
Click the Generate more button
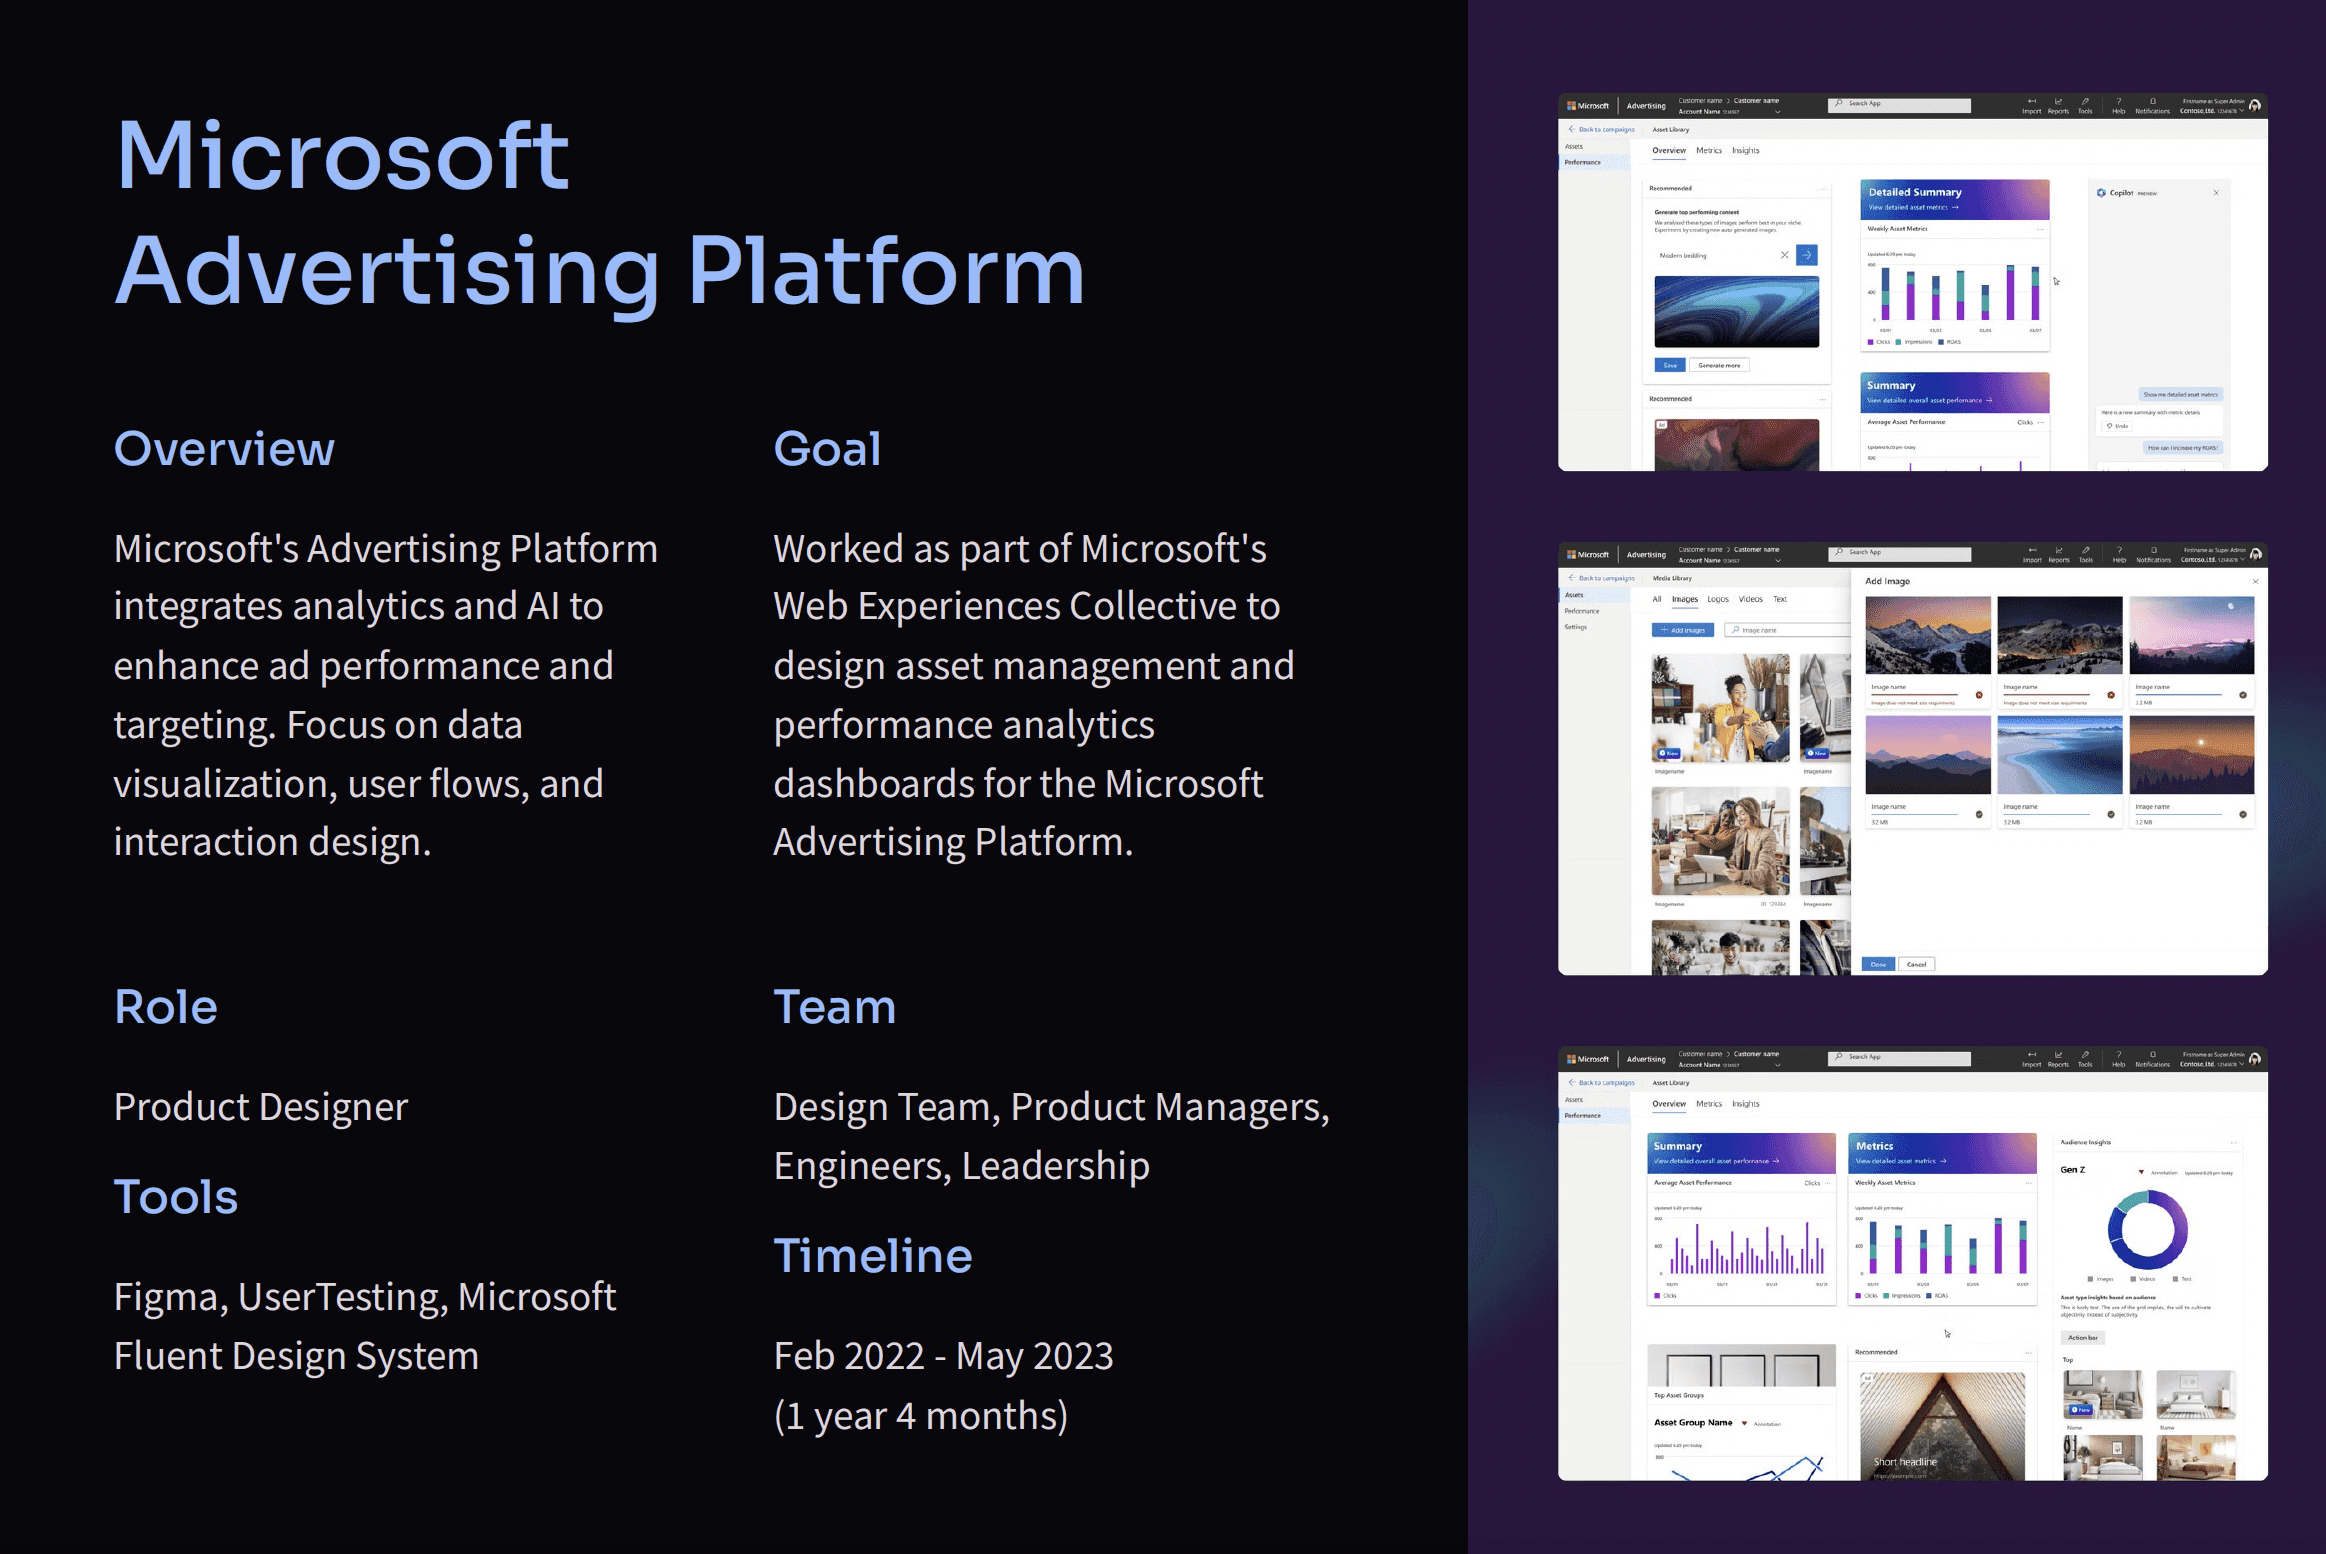point(1718,365)
